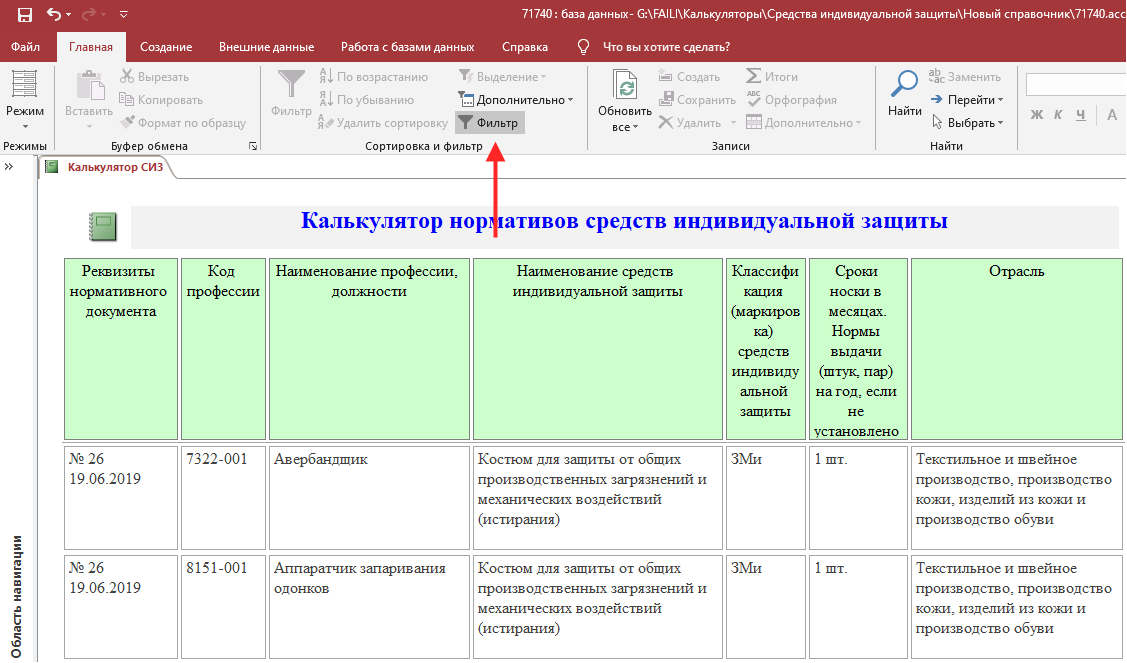Open the Дополнительно filter options dropdown

tap(515, 99)
